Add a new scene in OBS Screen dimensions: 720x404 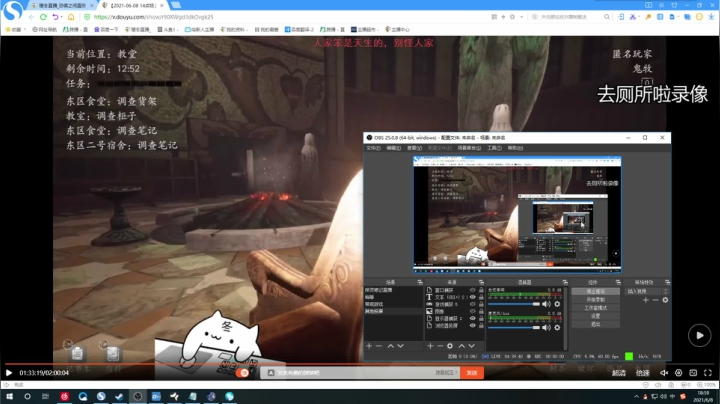369,346
